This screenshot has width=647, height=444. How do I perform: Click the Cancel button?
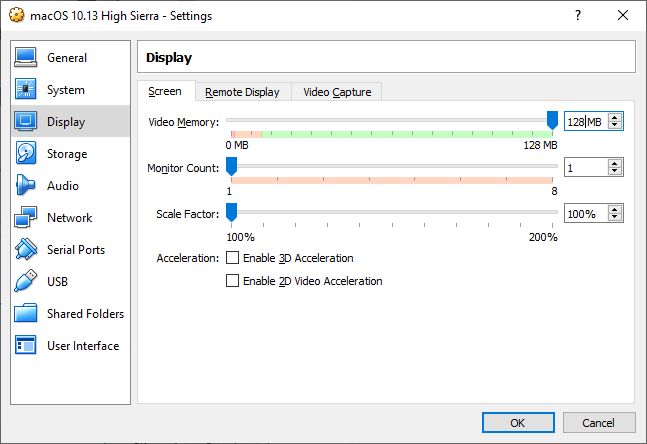[598, 423]
